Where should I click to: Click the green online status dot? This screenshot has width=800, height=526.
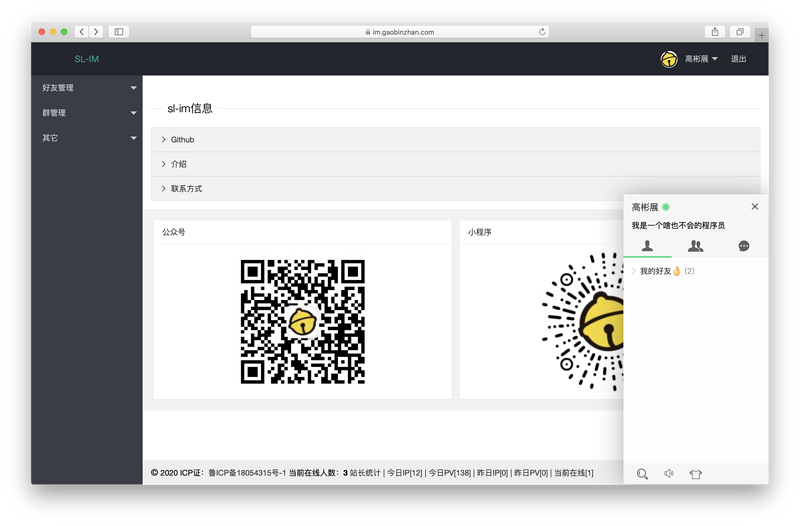pyautogui.click(x=666, y=207)
